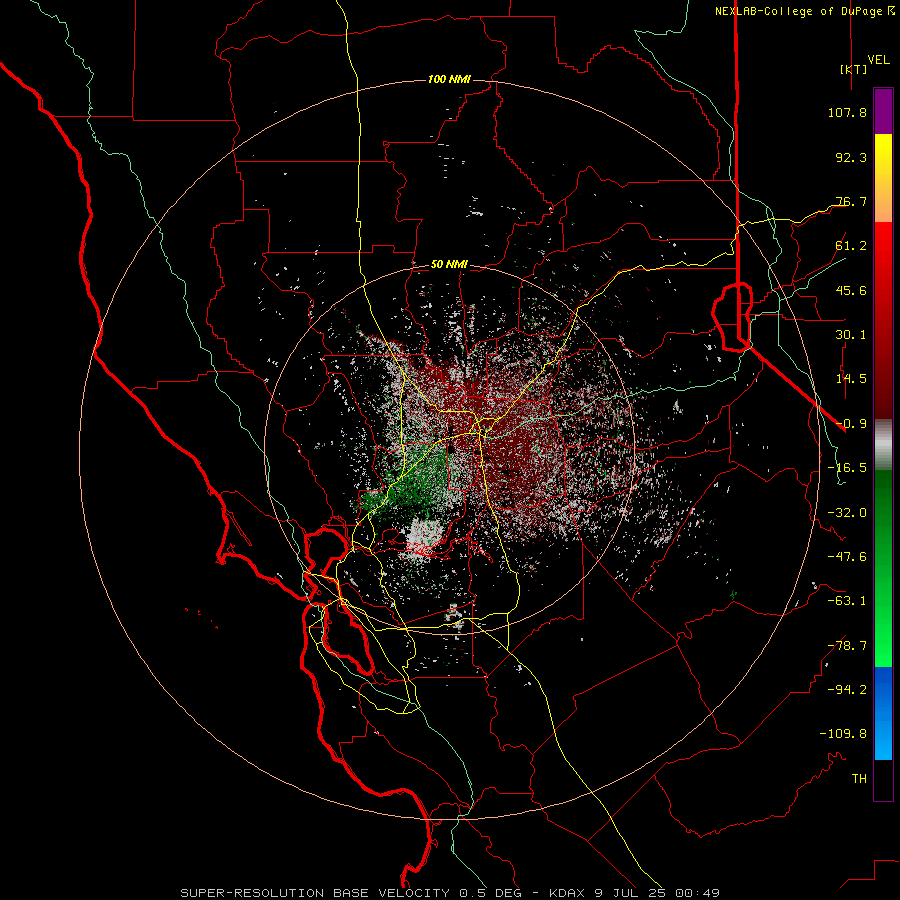The height and width of the screenshot is (900, 900).
Task: Click the 14.5 velocity scale value
Action: point(851,379)
